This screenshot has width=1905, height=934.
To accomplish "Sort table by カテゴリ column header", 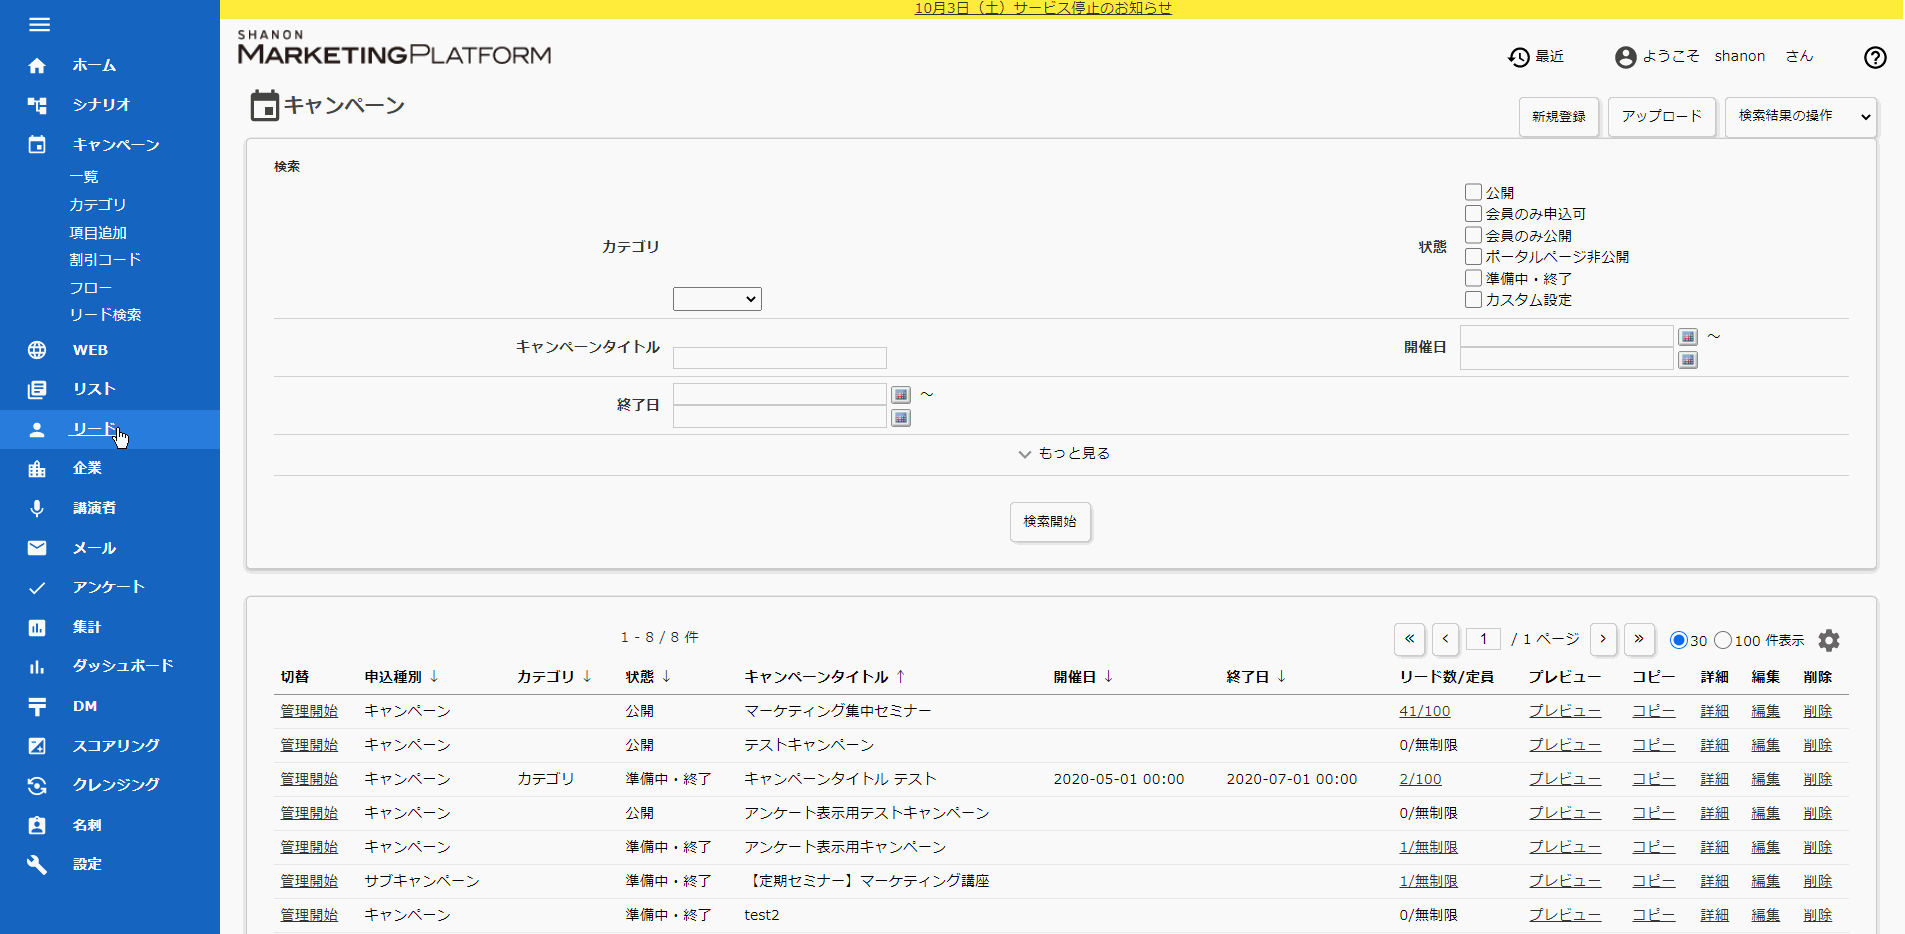I will tap(554, 677).
